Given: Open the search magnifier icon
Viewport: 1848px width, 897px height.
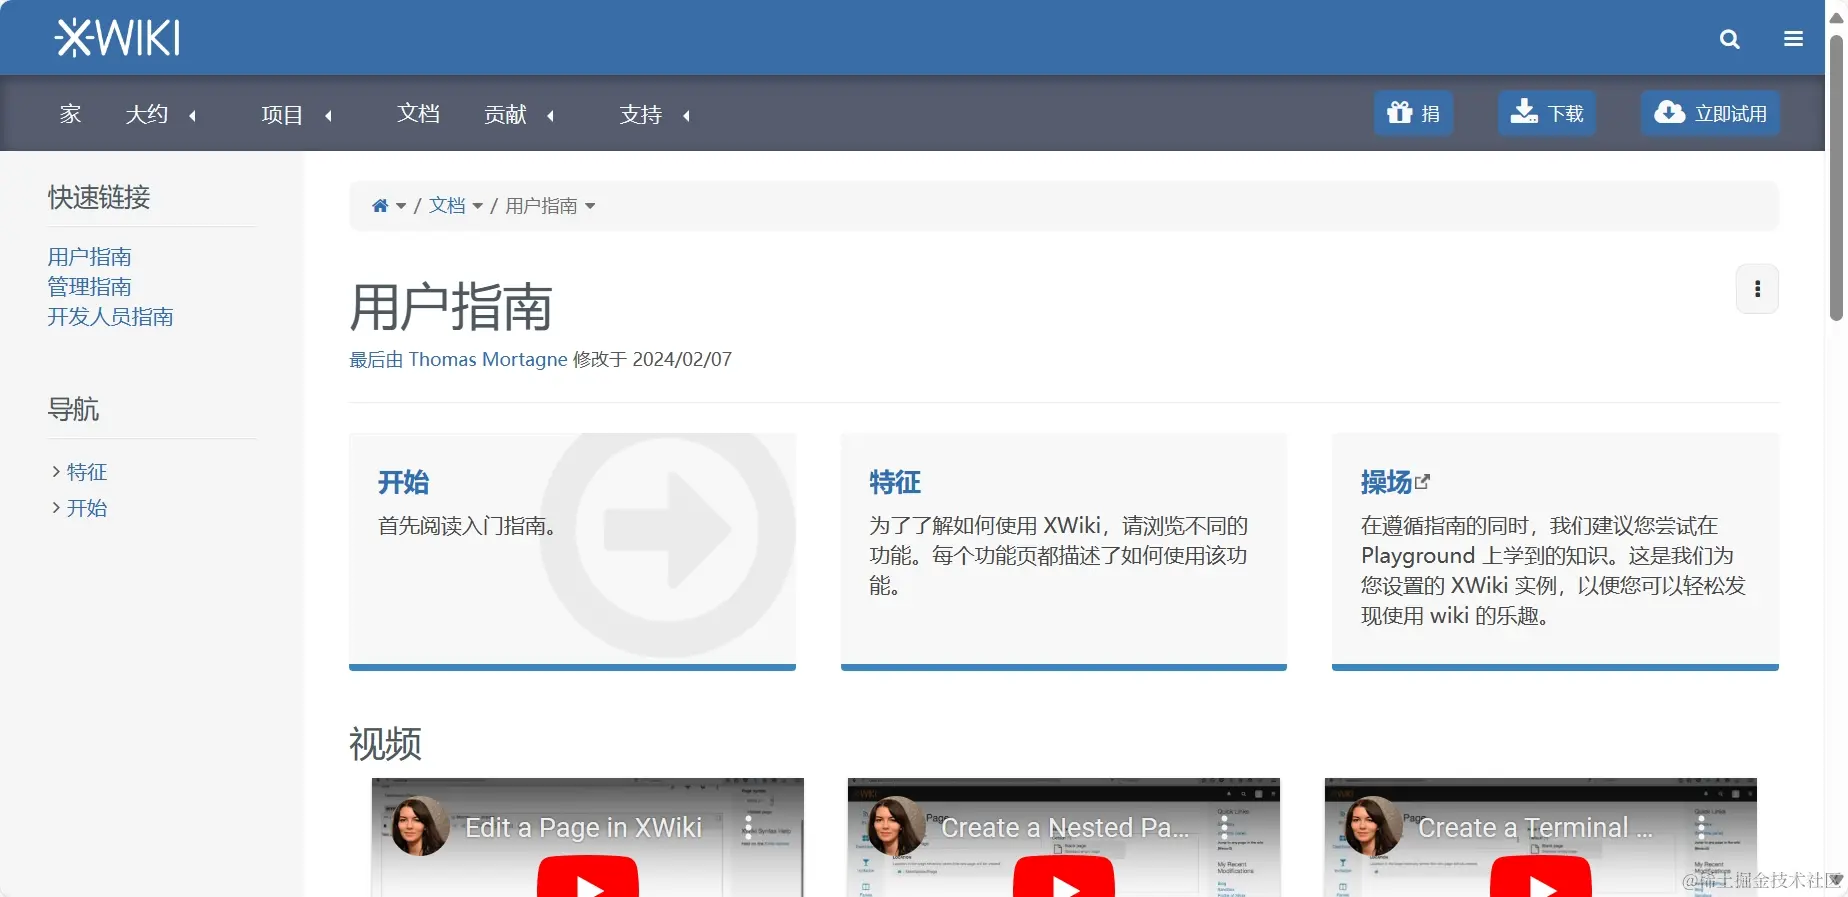Looking at the screenshot, I should (x=1729, y=39).
